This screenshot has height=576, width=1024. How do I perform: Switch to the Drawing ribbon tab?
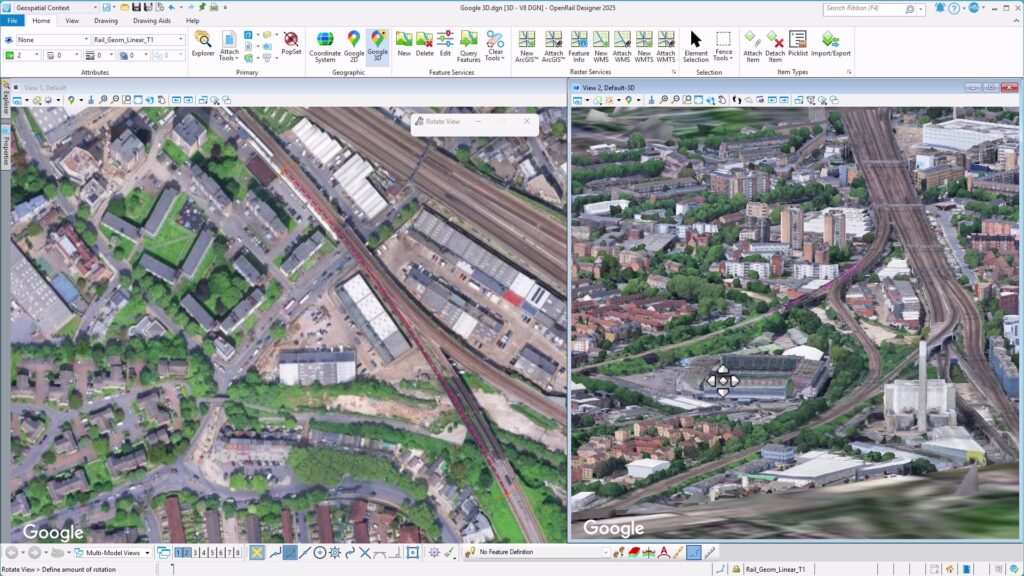pos(106,21)
